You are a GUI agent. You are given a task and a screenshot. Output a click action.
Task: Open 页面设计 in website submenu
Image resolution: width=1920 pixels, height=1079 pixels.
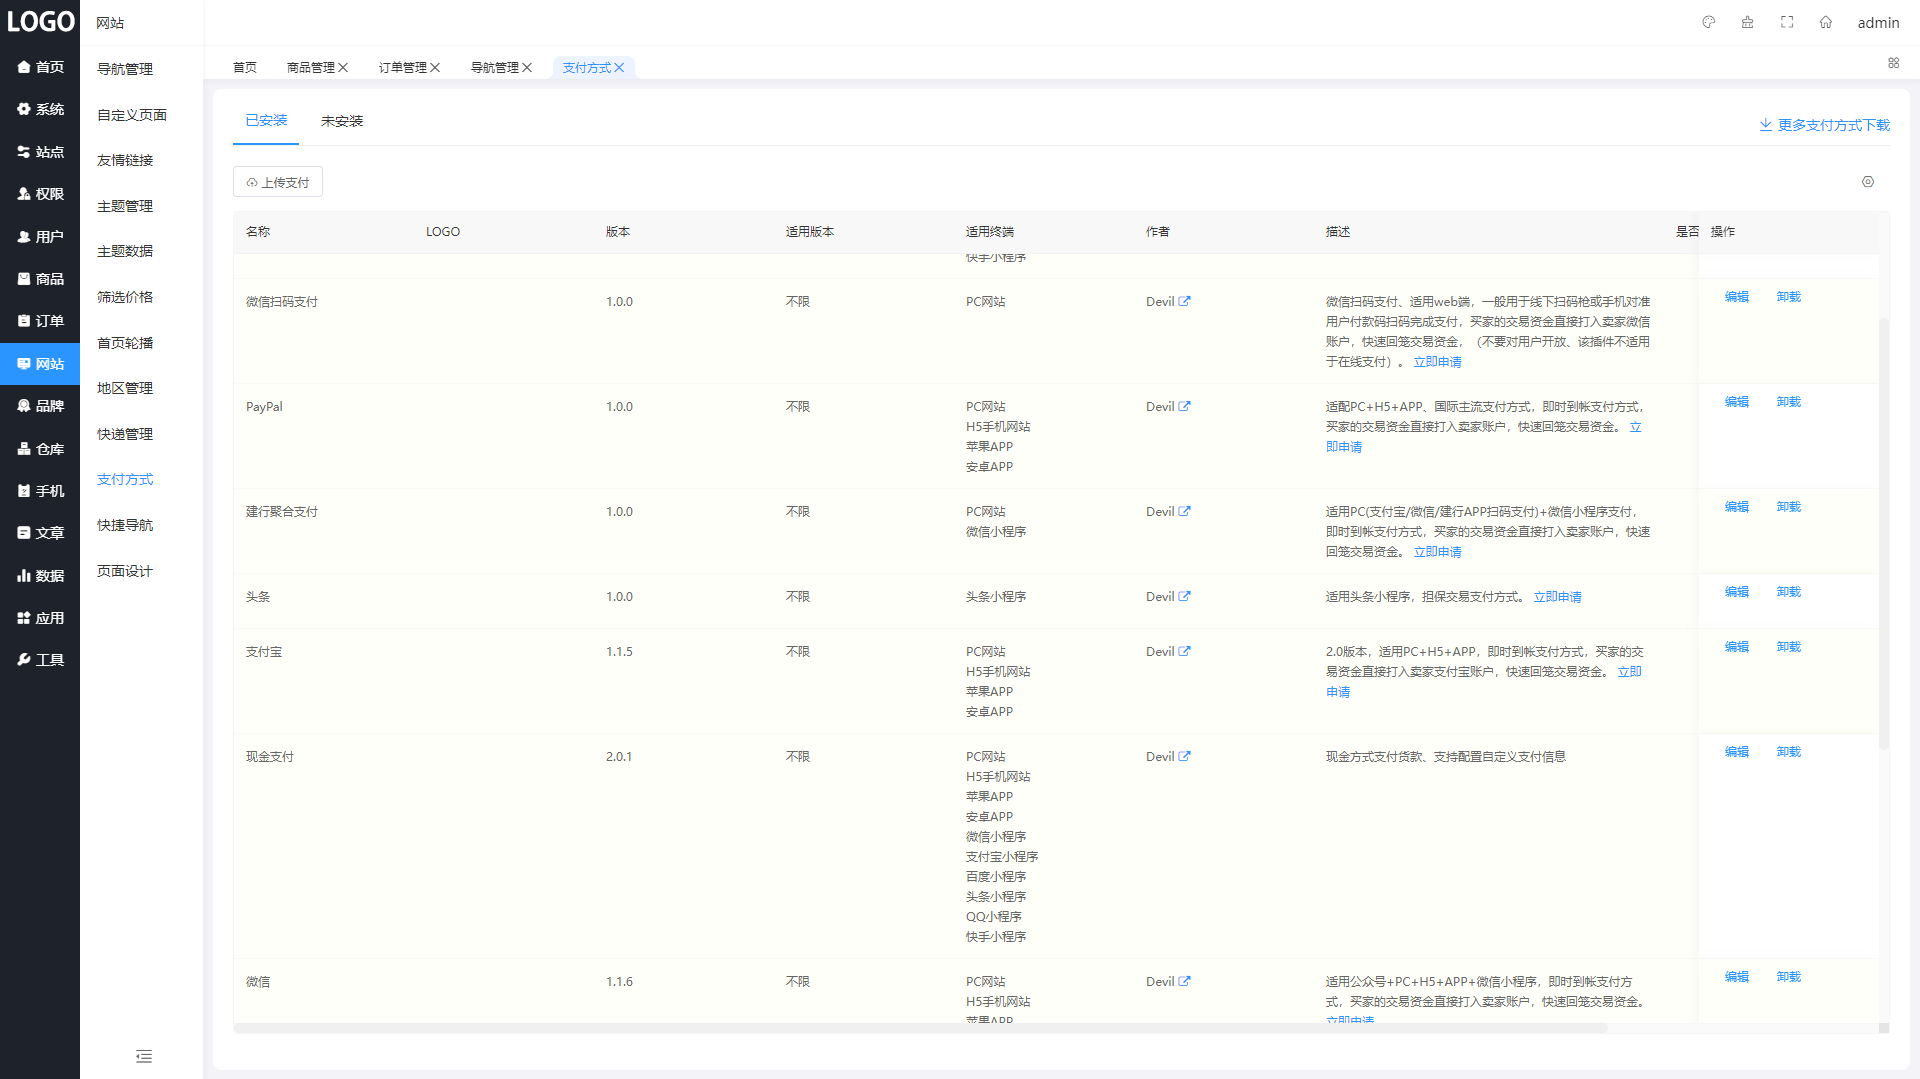[x=125, y=571]
